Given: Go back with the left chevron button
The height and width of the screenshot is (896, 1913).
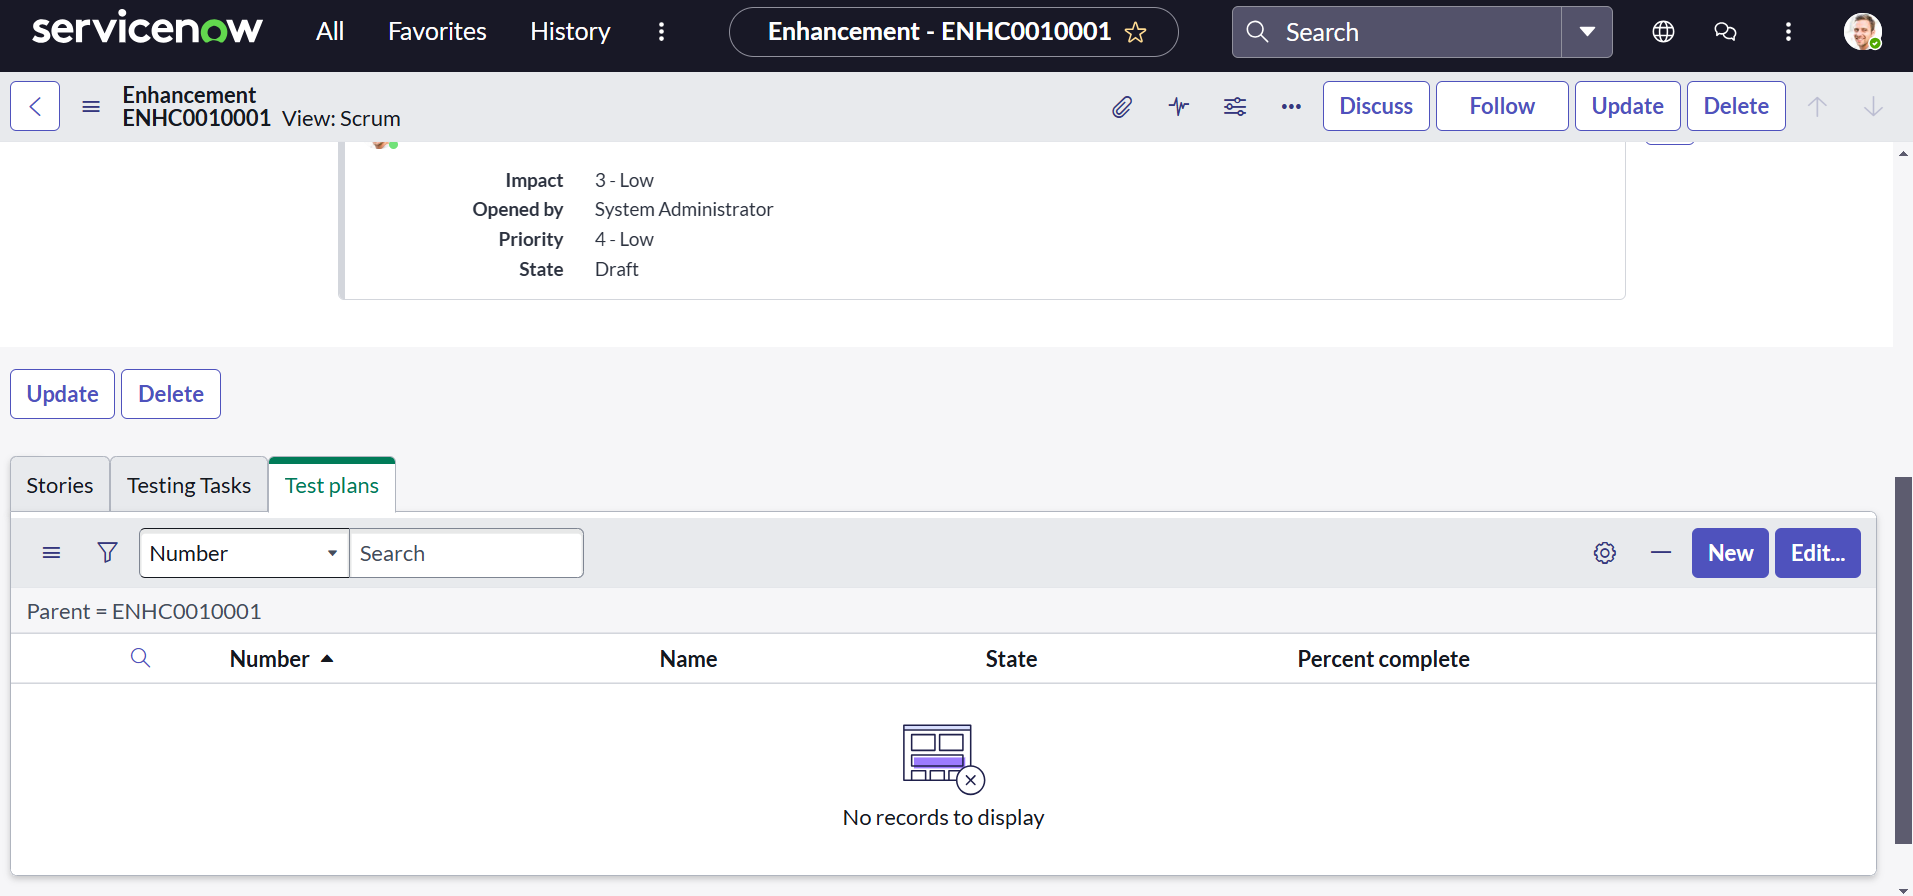Looking at the screenshot, I should tap(35, 106).
